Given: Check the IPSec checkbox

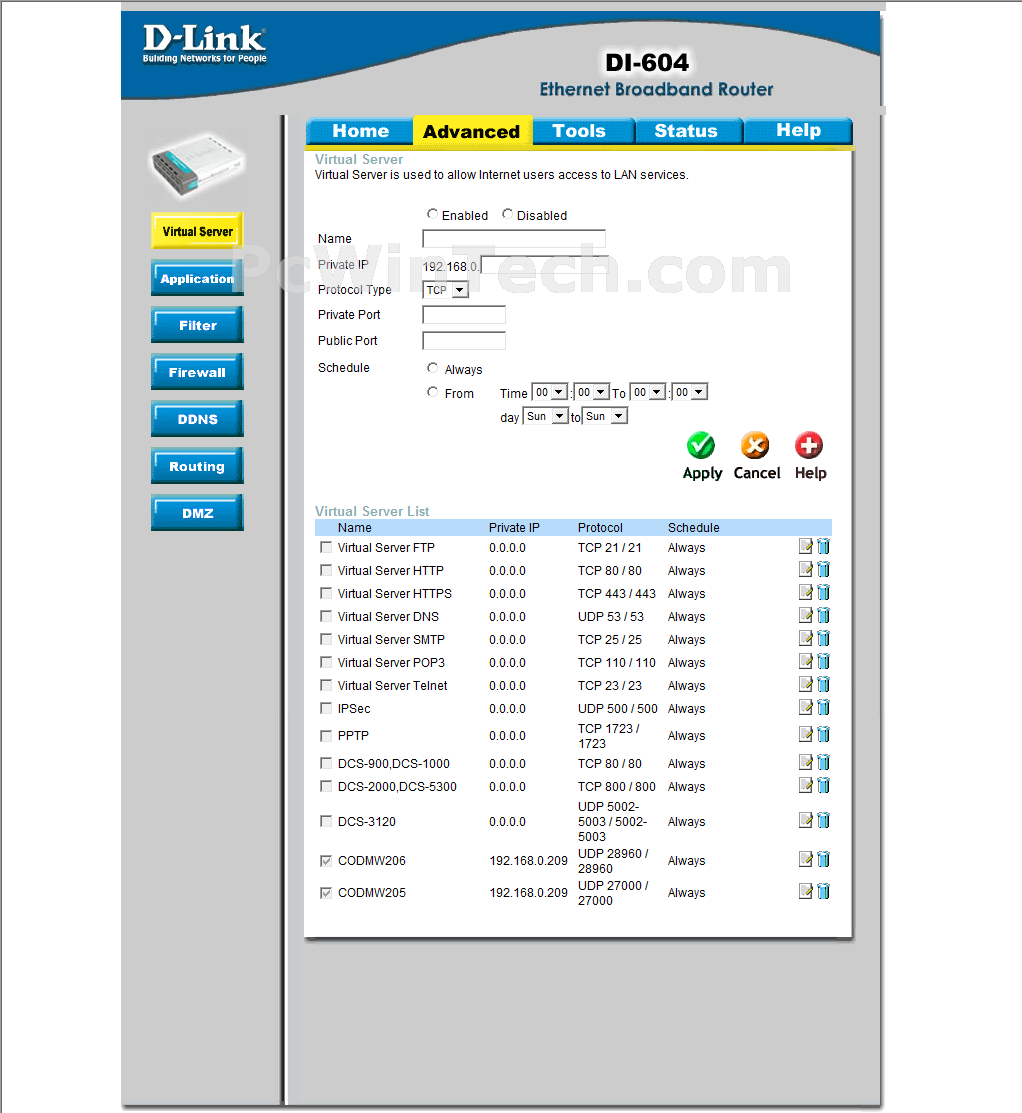Looking at the screenshot, I should coord(326,708).
